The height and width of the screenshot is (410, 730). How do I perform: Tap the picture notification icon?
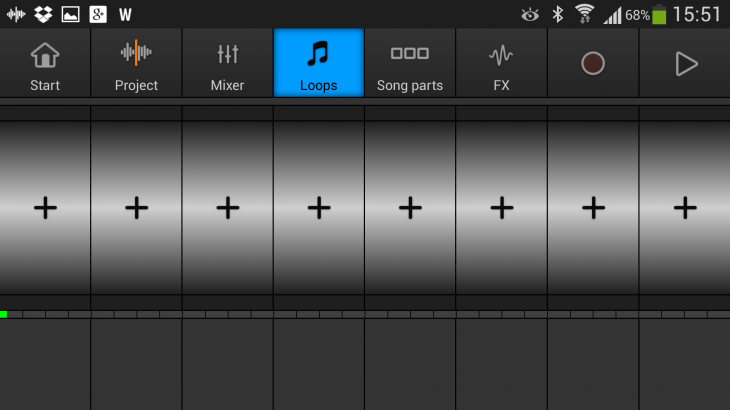(70, 14)
